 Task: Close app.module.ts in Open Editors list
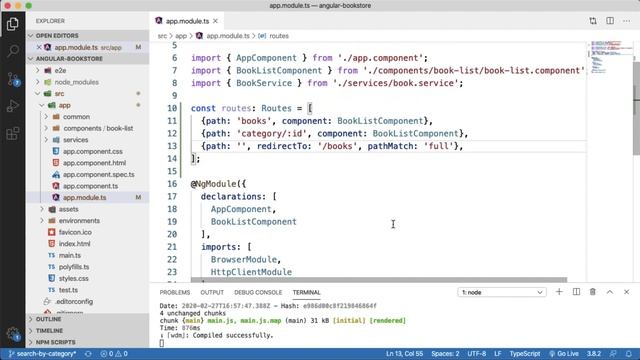[39, 47]
